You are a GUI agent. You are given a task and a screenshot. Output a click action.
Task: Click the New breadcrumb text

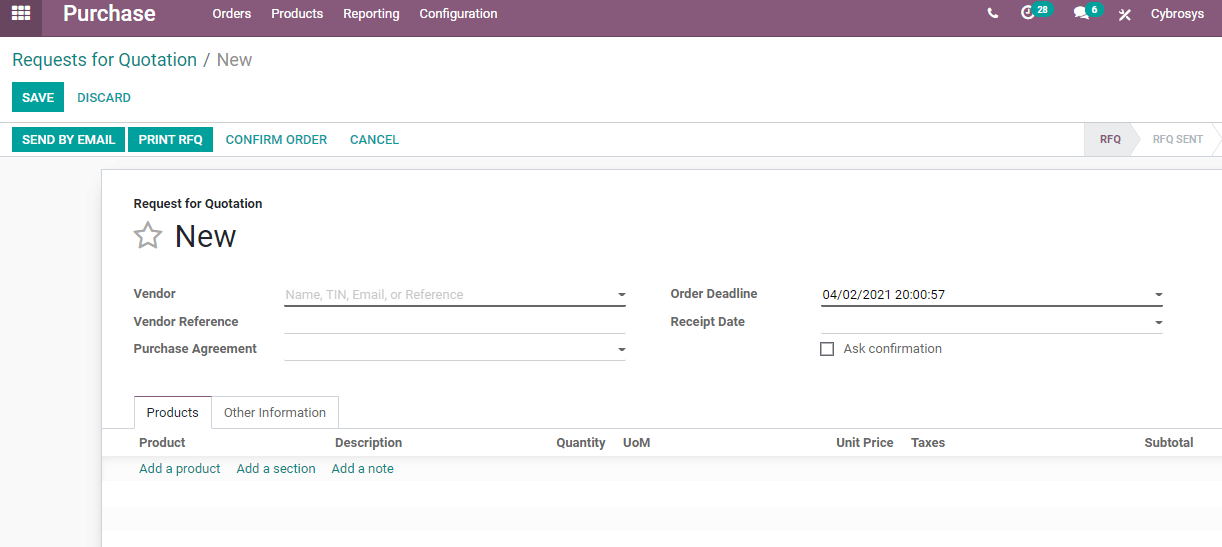tap(234, 60)
